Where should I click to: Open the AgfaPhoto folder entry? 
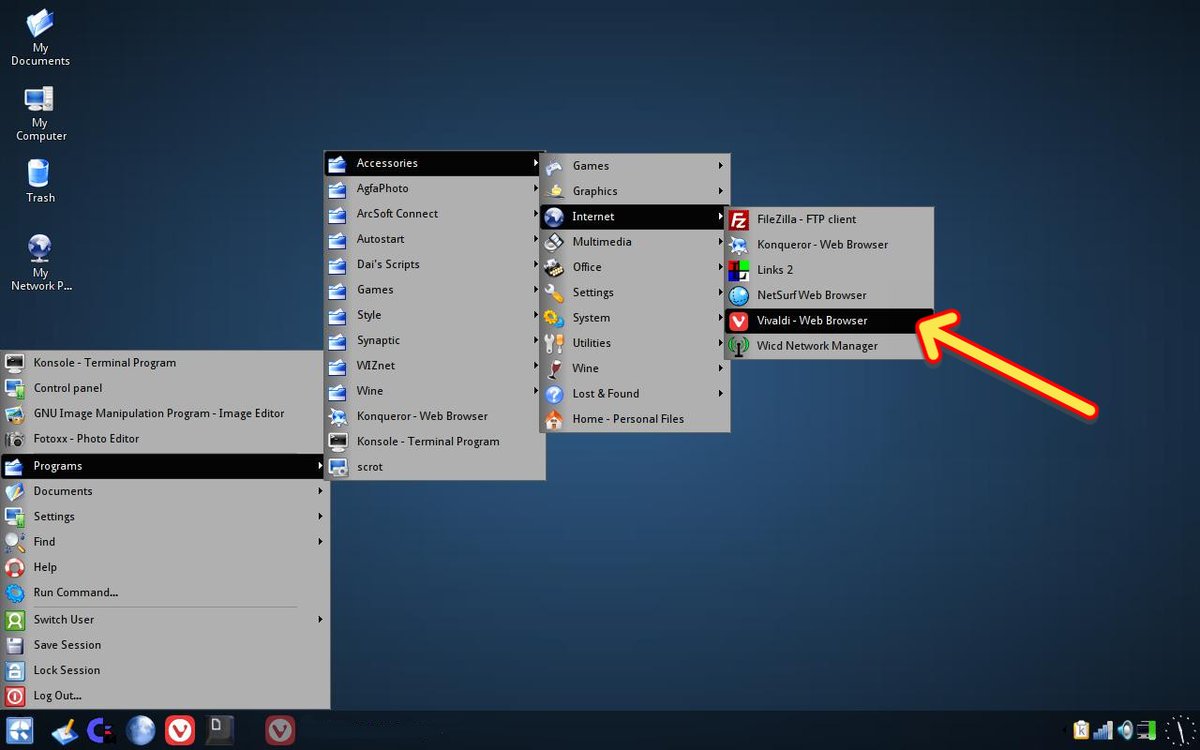click(435, 188)
